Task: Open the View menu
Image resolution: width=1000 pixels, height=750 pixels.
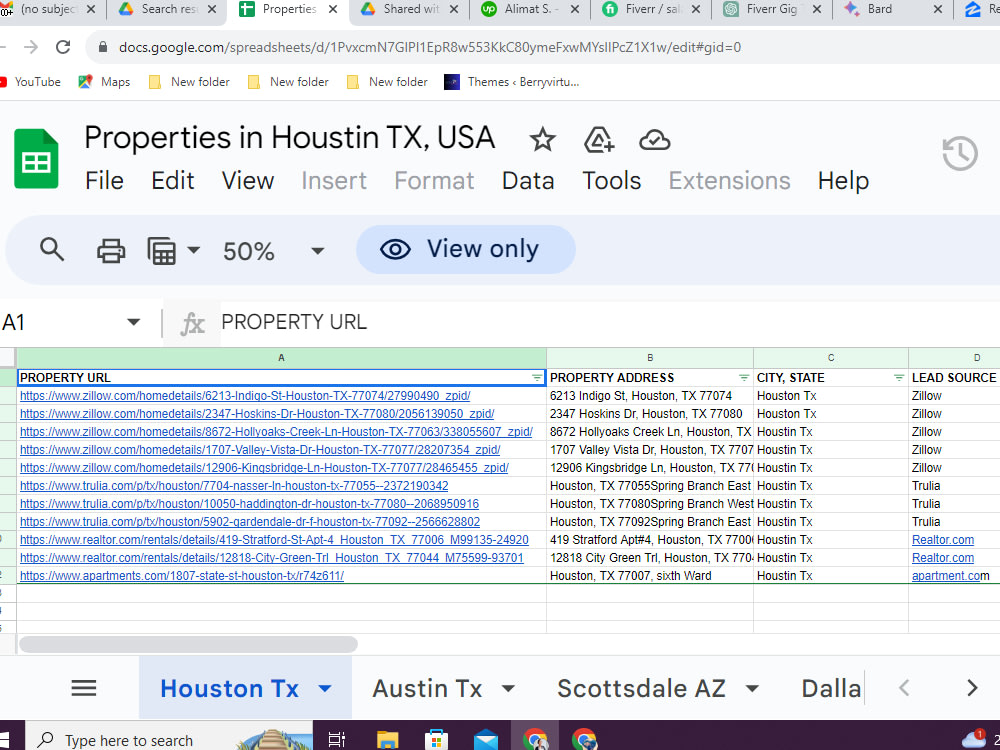Action: 247,181
